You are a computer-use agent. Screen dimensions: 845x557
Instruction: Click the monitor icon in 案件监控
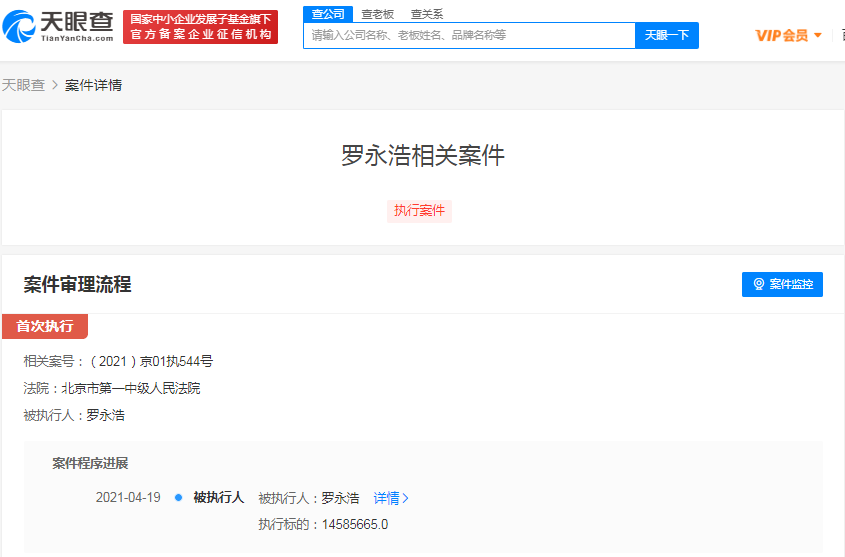tap(759, 285)
